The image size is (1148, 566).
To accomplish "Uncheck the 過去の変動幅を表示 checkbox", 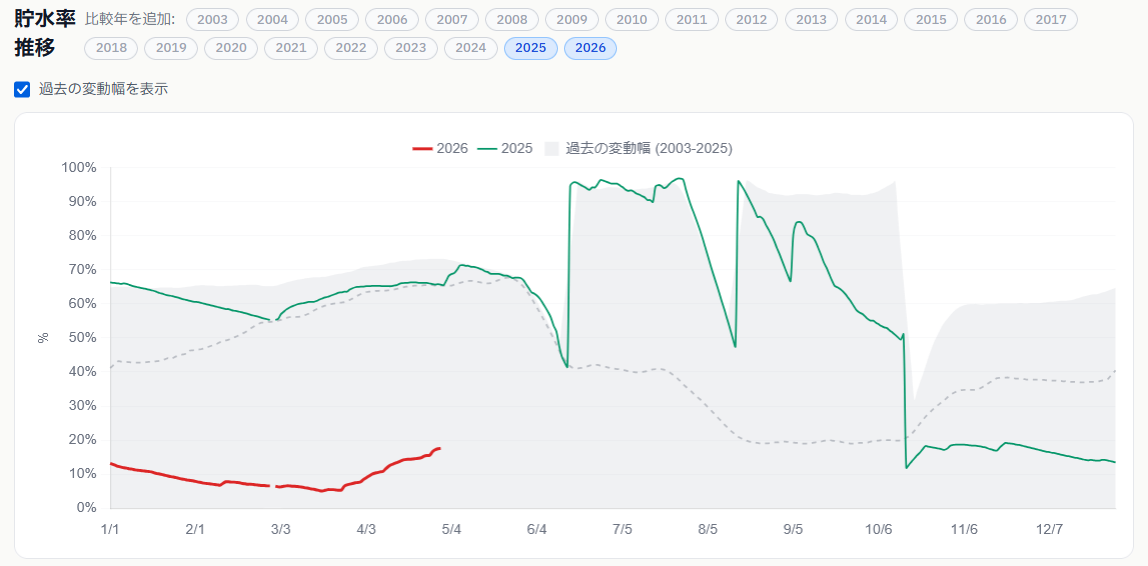I will [x=22, y=89].
